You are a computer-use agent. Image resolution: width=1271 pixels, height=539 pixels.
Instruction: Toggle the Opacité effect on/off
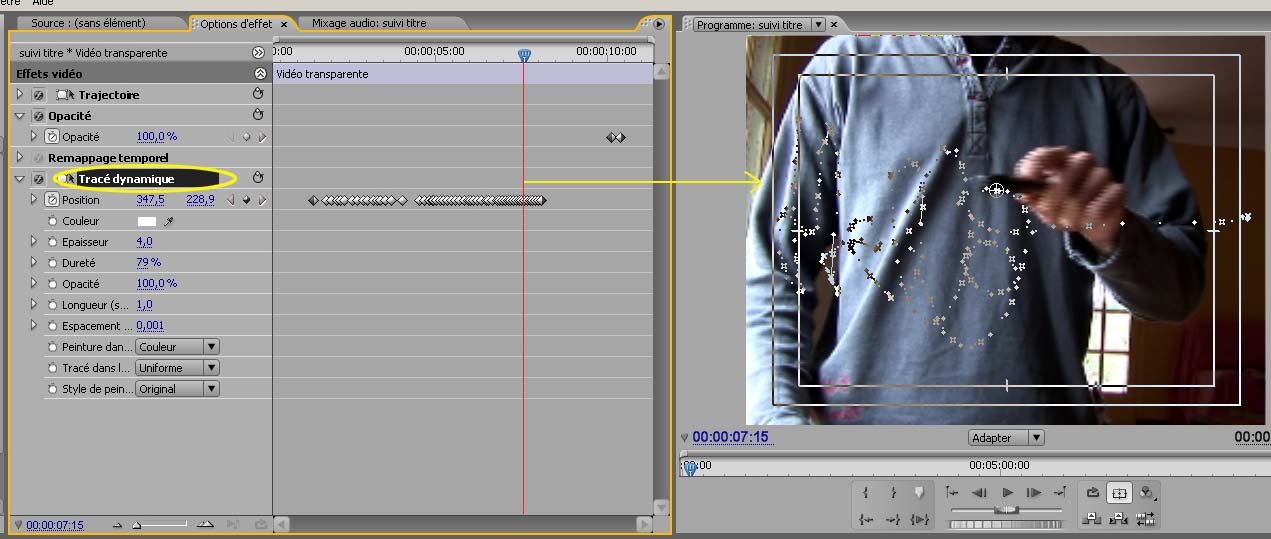click(x=38, y=116)
